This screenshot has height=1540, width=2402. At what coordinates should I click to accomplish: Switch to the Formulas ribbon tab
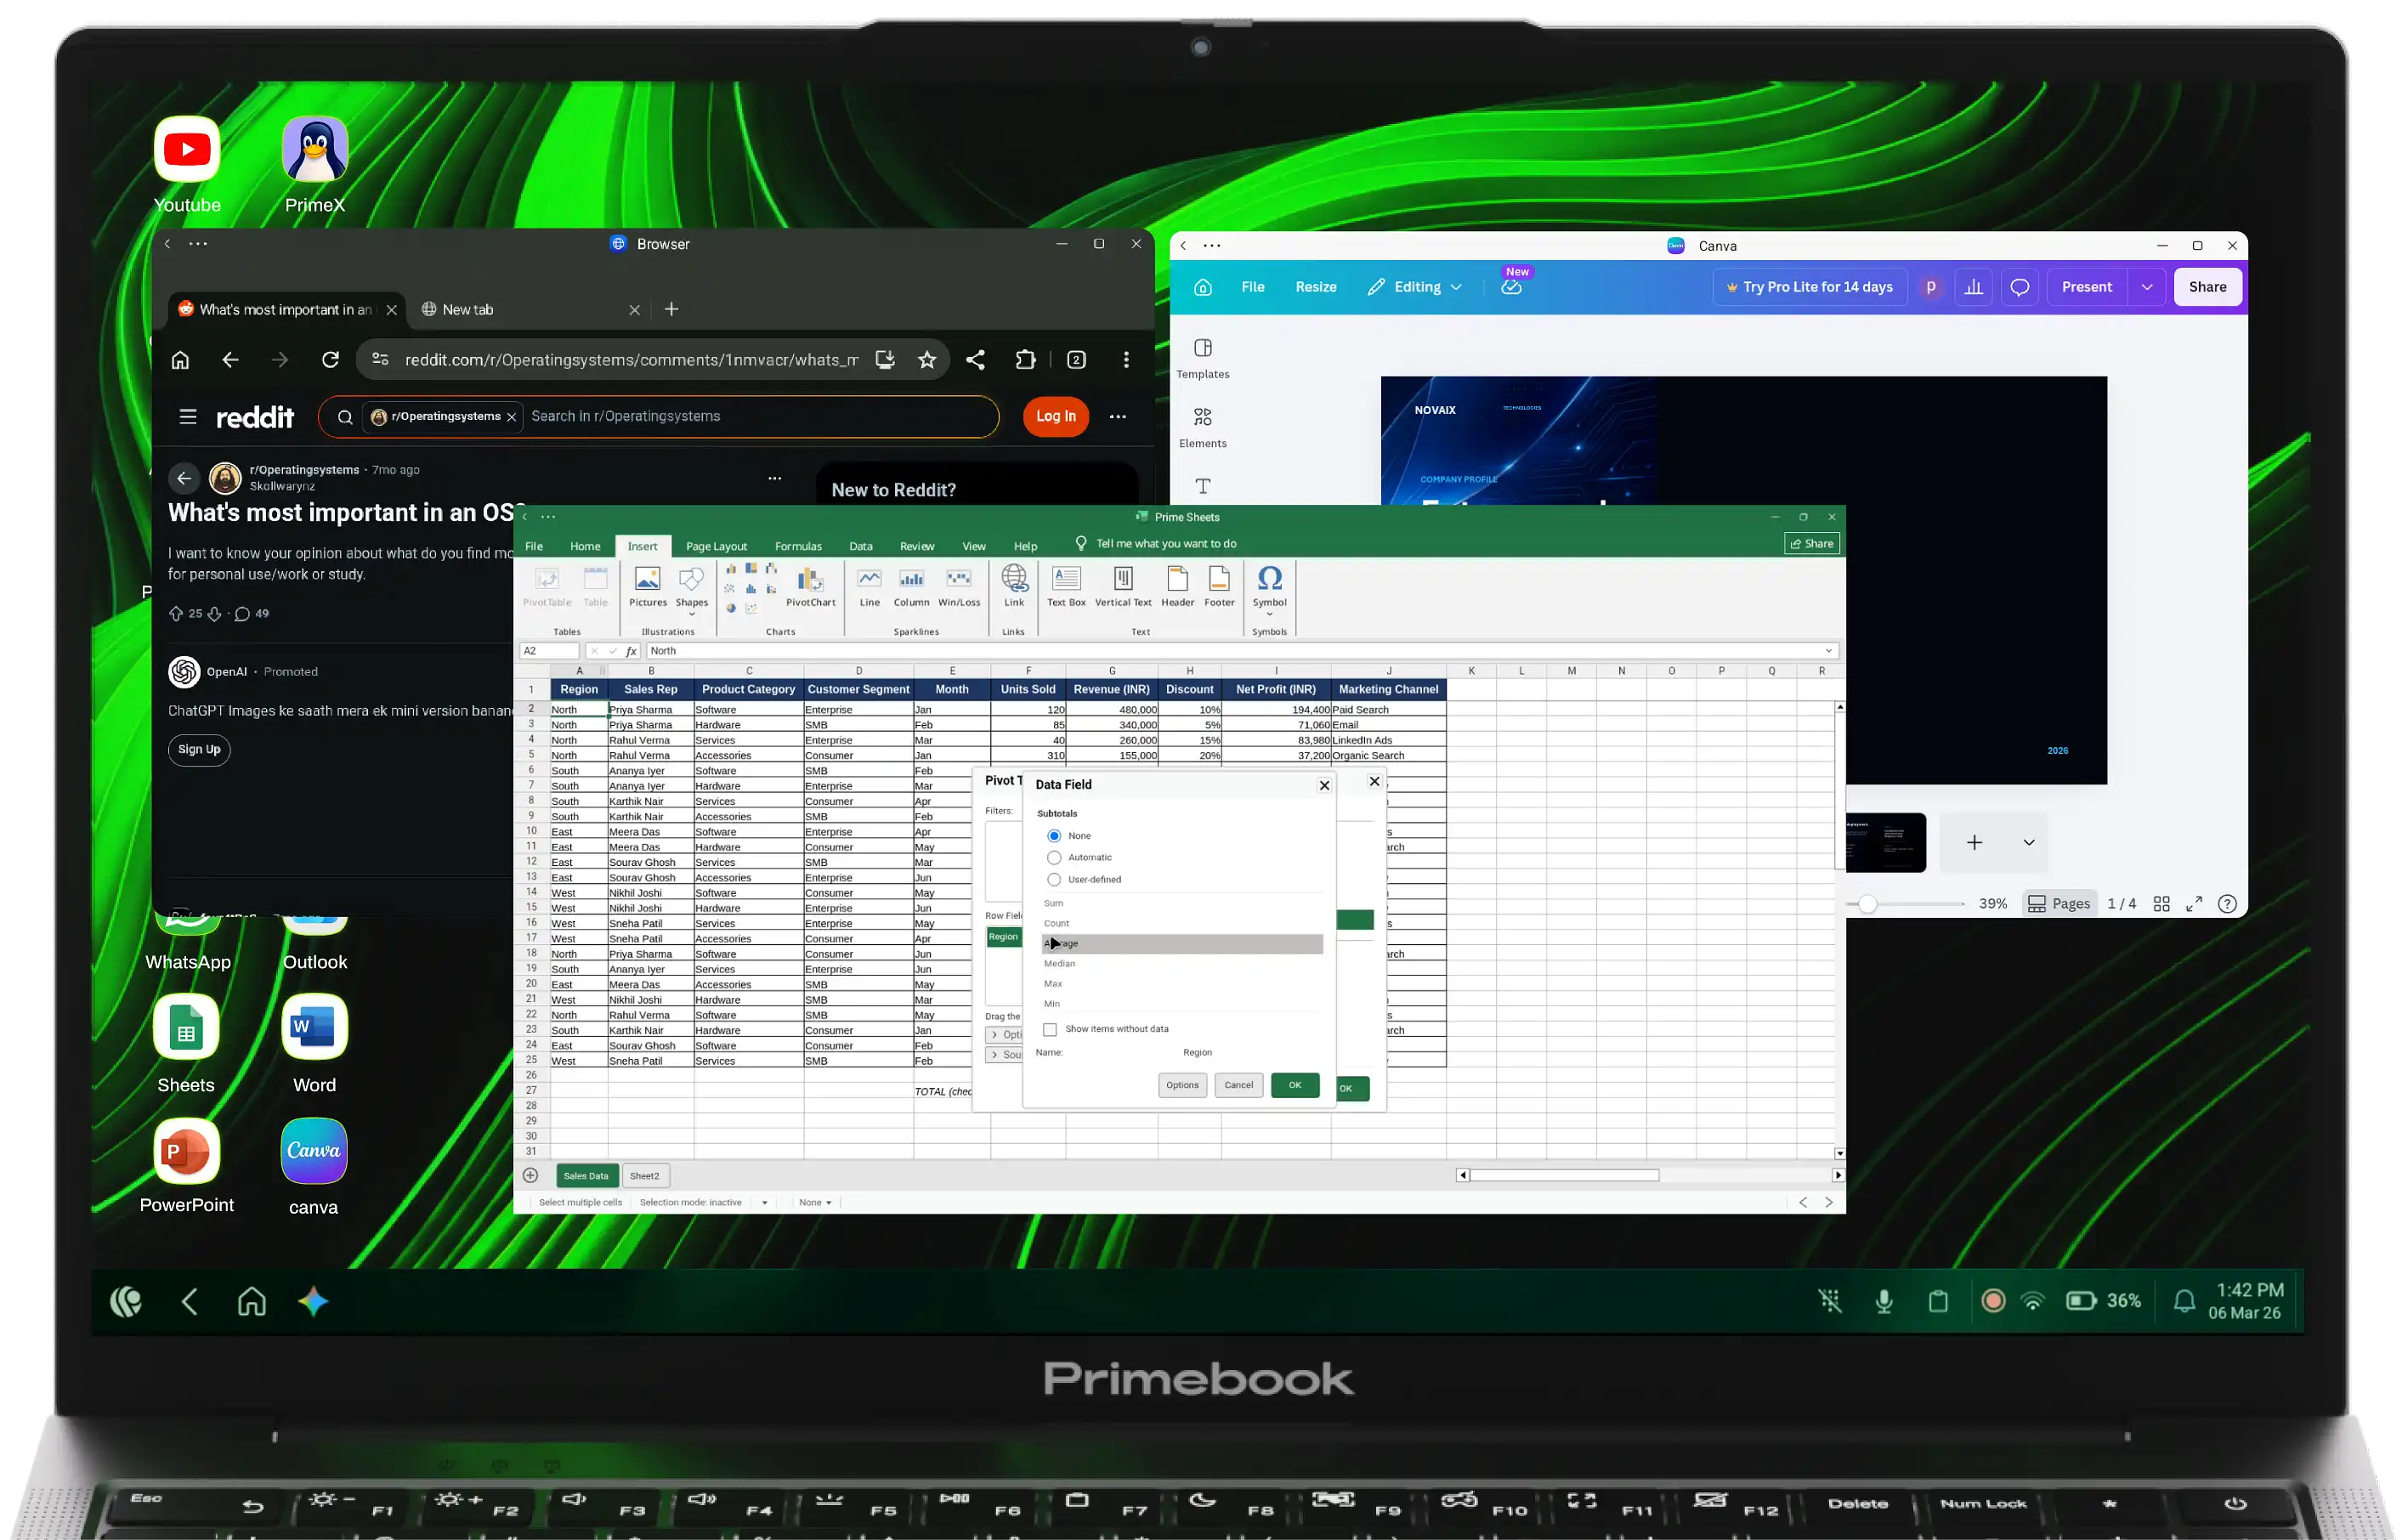point(798,546)
